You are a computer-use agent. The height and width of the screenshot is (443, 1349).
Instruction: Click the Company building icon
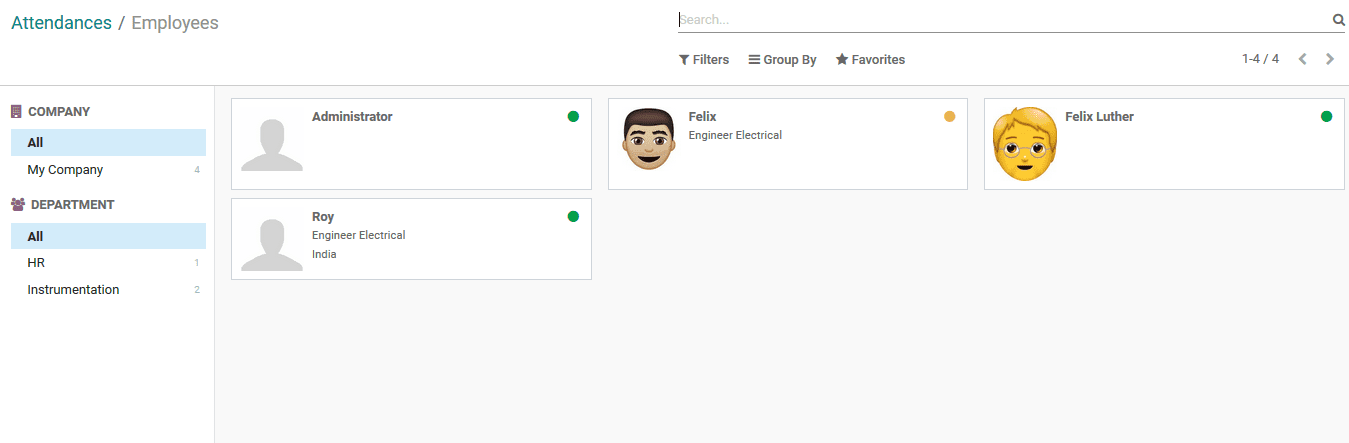click(16, 112)
